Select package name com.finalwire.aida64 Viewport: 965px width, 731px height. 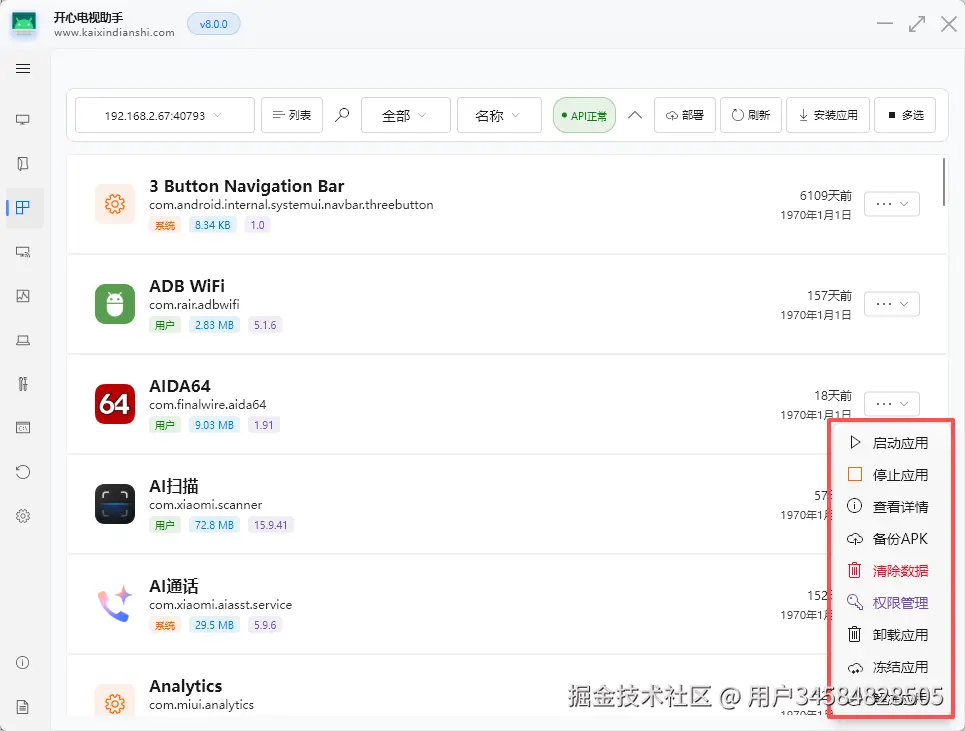pos(207,405)
